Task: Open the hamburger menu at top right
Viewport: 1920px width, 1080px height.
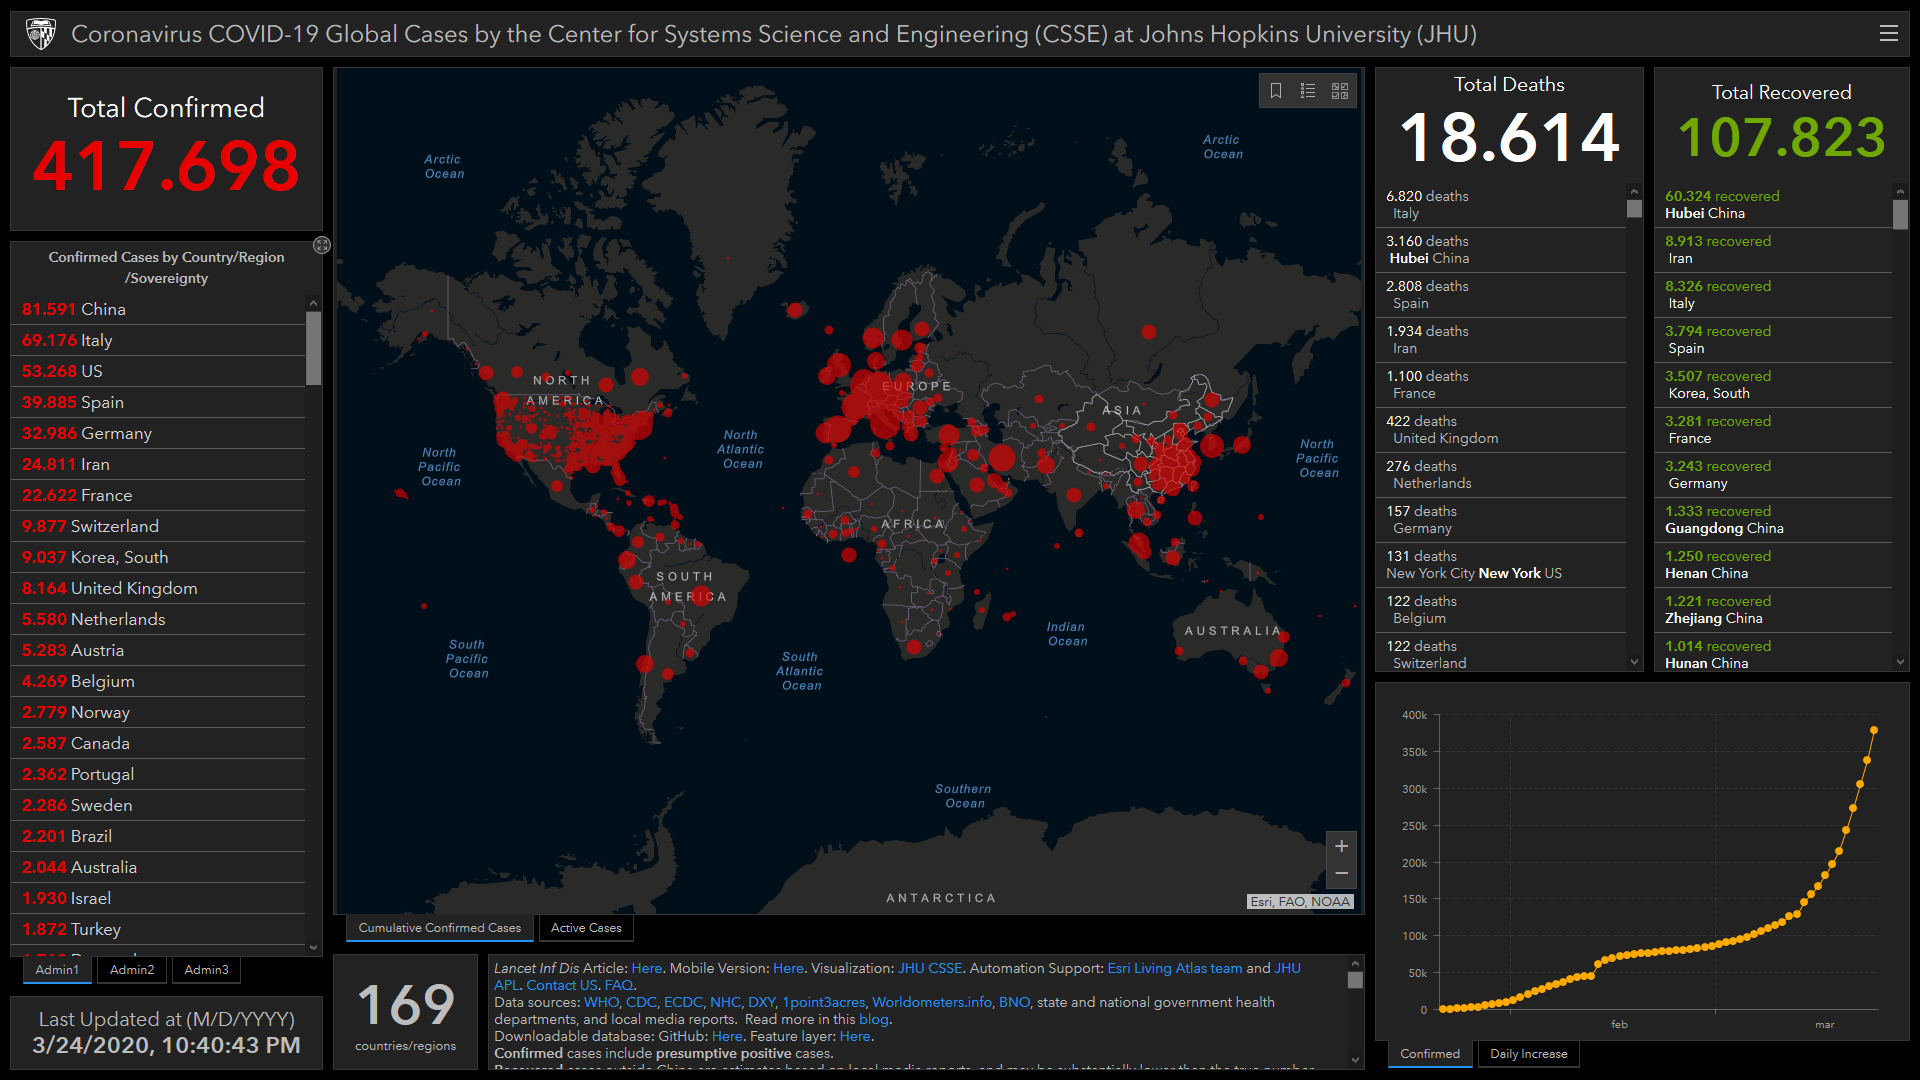Action: (x=1888, y=33)
